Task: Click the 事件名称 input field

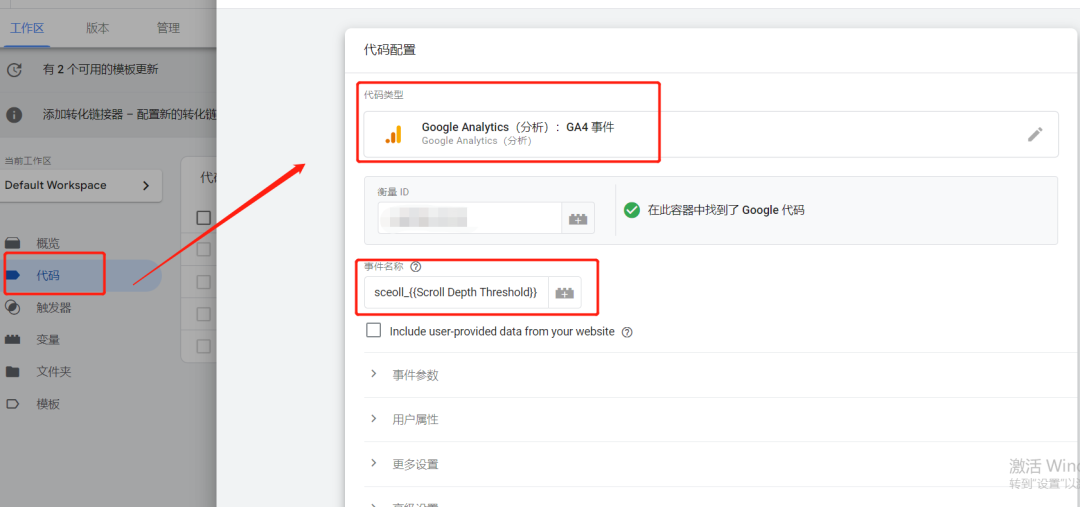Action: coord(455,293)
